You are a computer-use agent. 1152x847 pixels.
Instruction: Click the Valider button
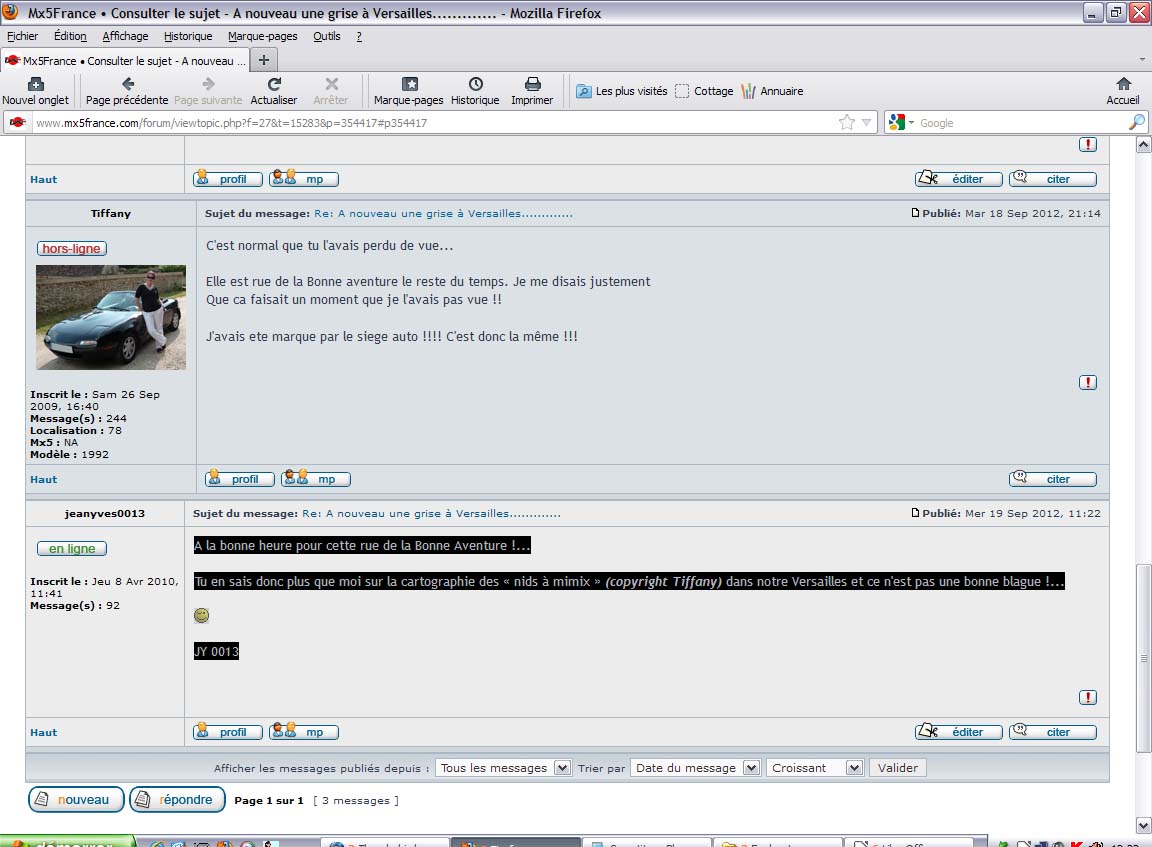(897, 768)
